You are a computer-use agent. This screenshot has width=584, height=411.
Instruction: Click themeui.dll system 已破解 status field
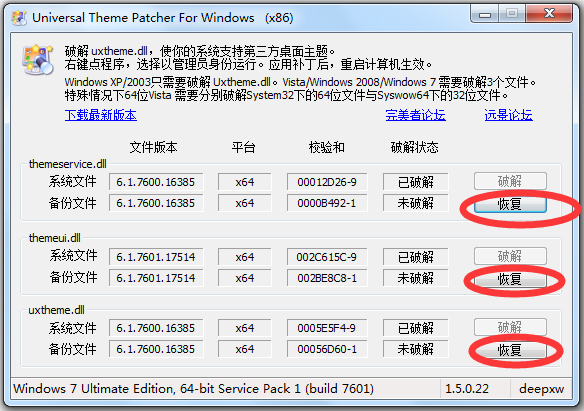416,257
